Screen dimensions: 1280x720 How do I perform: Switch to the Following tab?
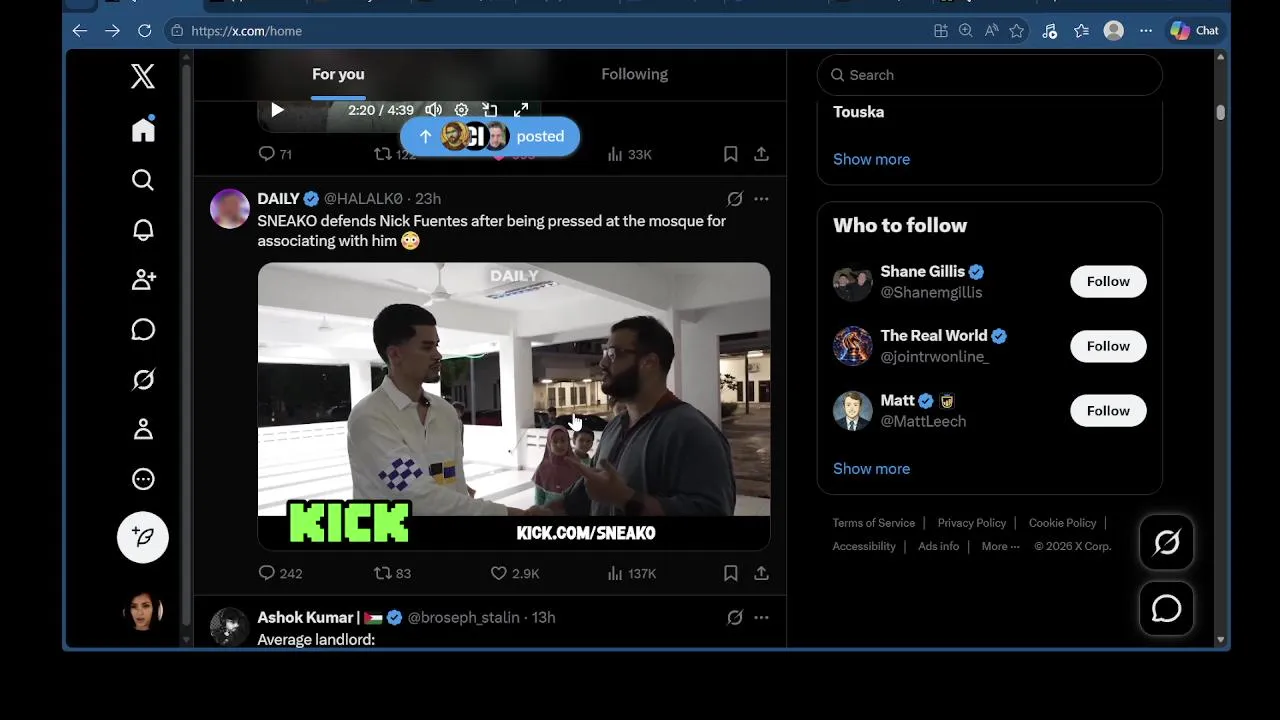click(634, 74)
